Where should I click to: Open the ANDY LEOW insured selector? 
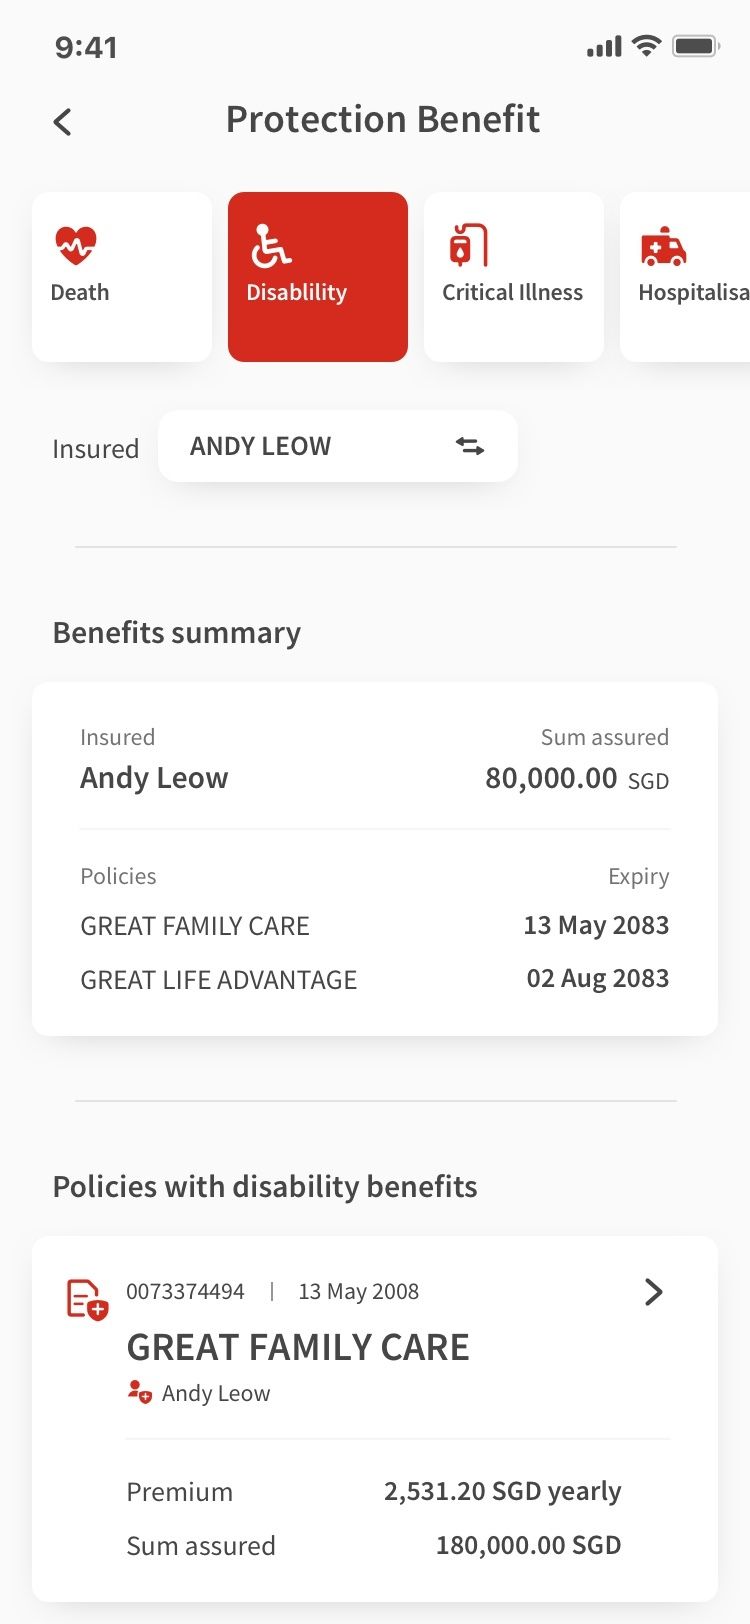coord(337,446)
